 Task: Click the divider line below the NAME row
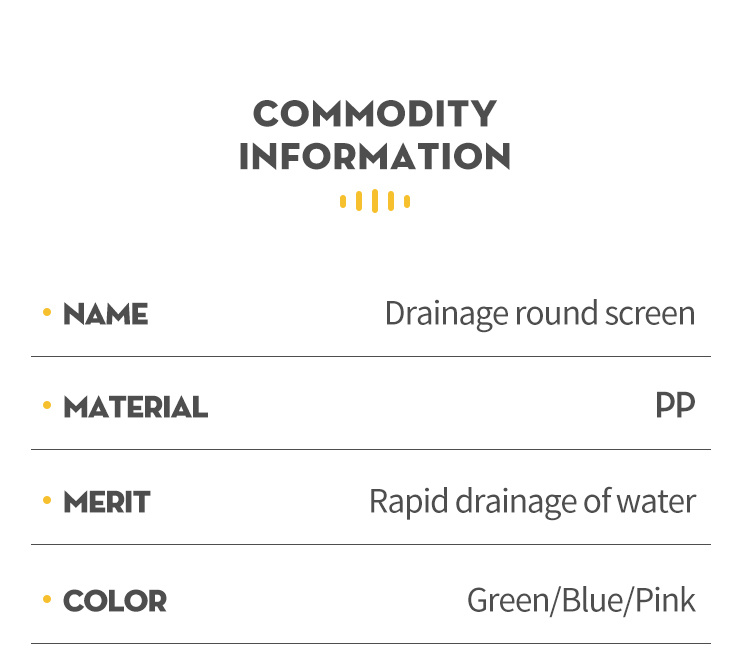pos(371,356)
